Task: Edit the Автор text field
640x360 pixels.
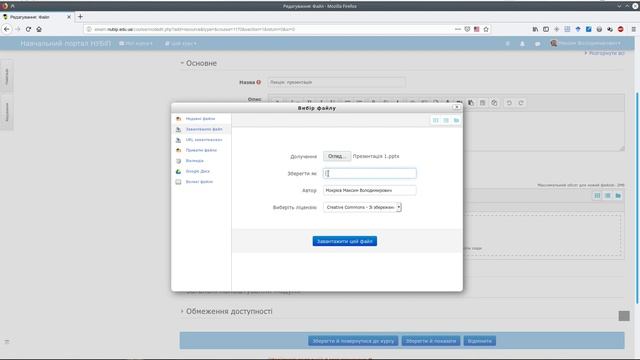Action: tap(369, 190)
